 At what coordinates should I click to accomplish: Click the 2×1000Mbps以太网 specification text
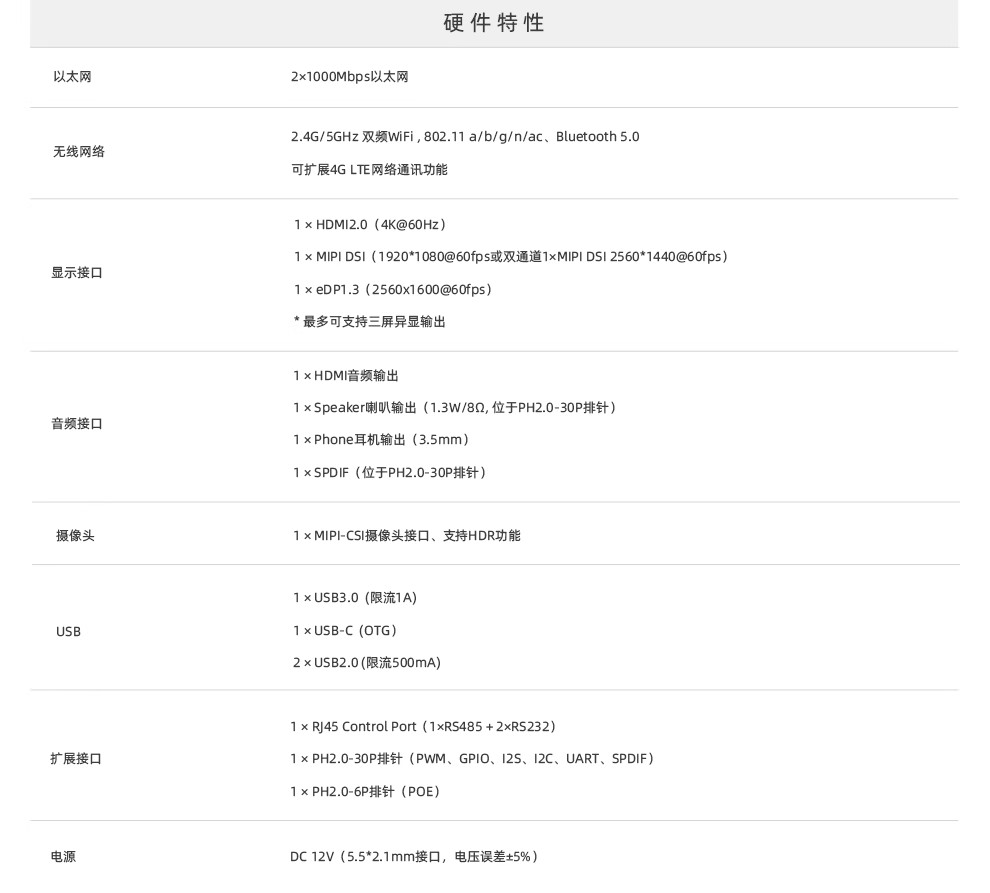(x=349, y=77)
